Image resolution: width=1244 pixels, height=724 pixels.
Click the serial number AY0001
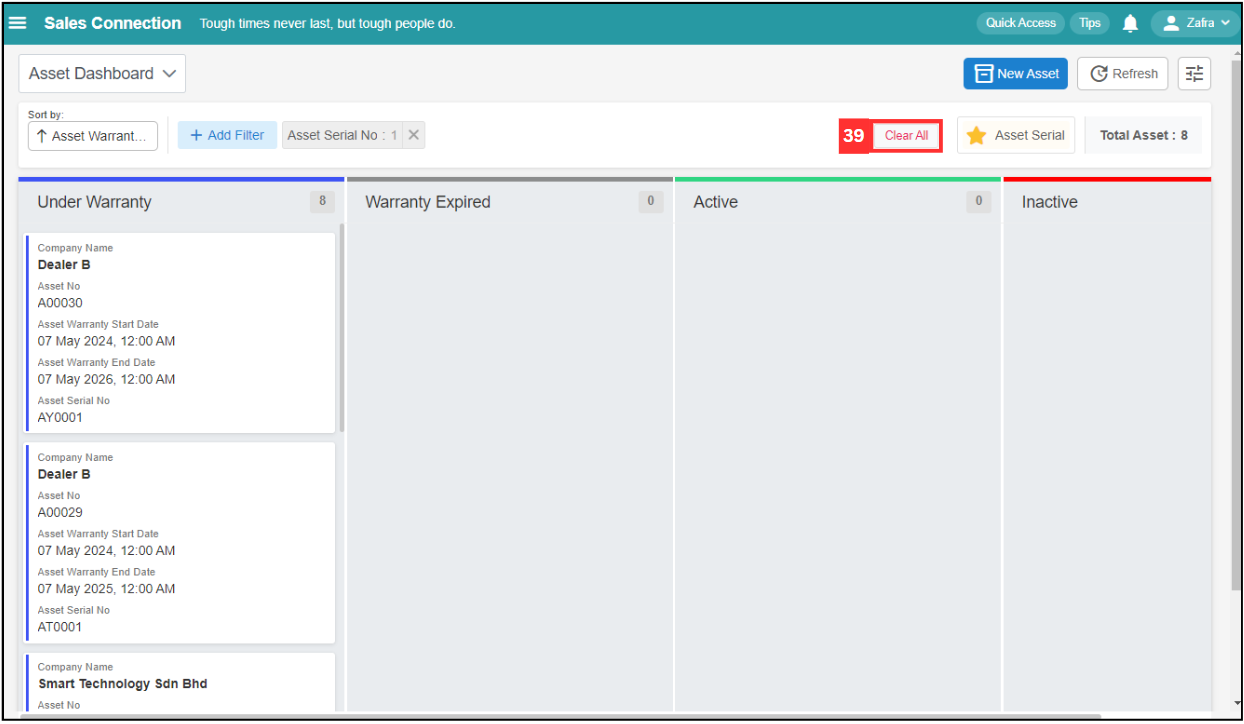pyautogui.click(x=60, y=418)
